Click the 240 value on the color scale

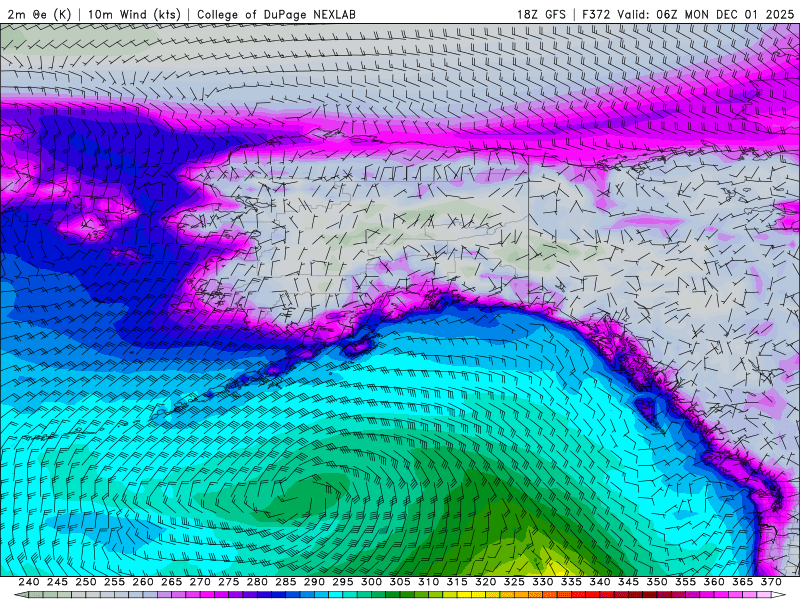(29, 582)
